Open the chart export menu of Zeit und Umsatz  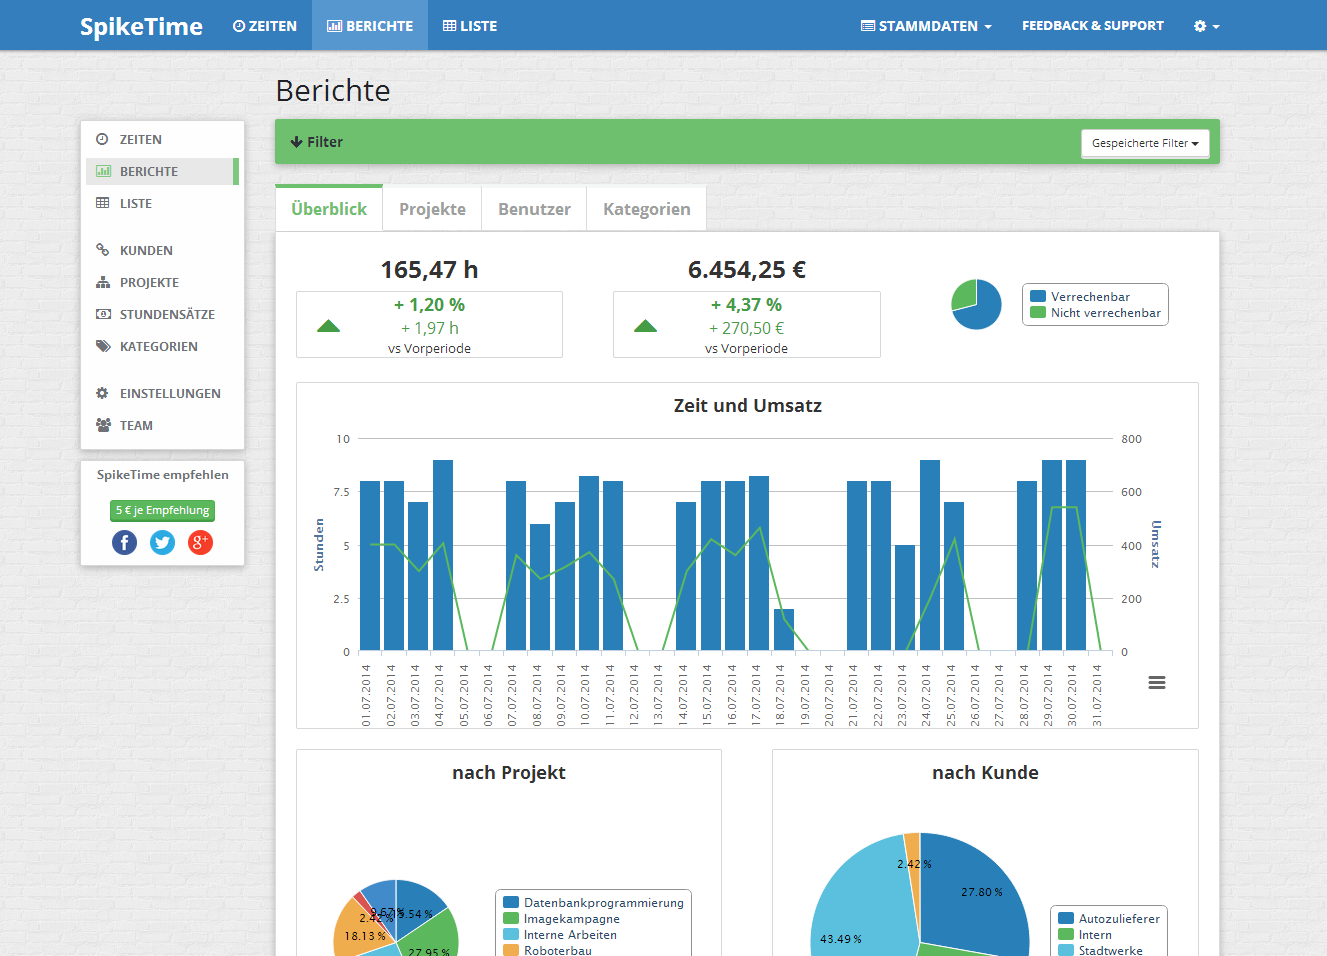(x=1157, y=682)
